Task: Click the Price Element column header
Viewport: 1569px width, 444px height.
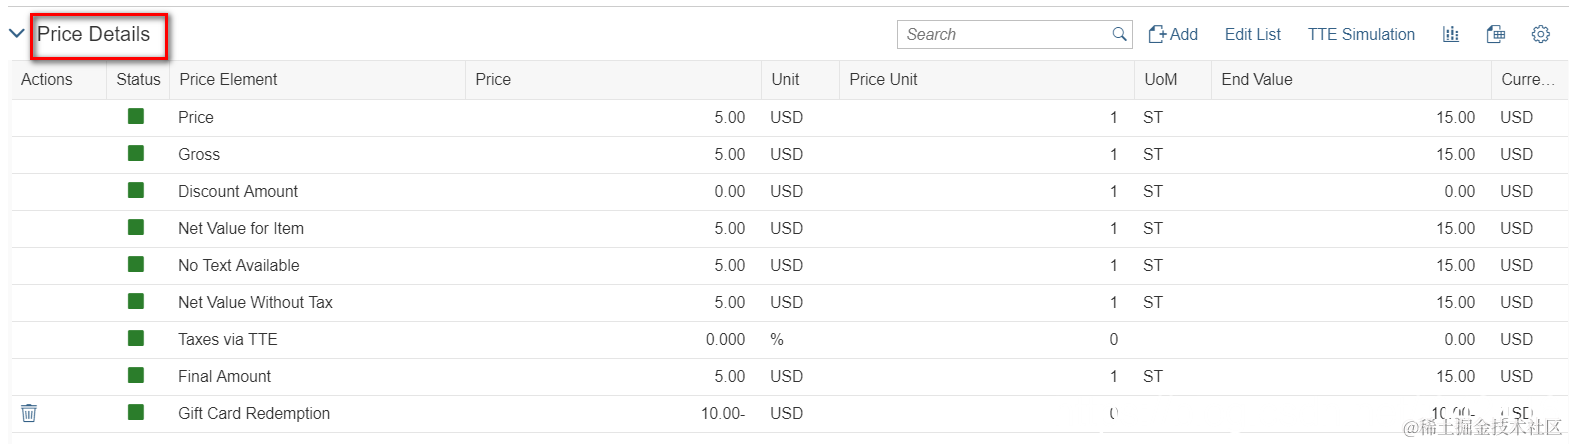Action: click(x=228, y=79)
